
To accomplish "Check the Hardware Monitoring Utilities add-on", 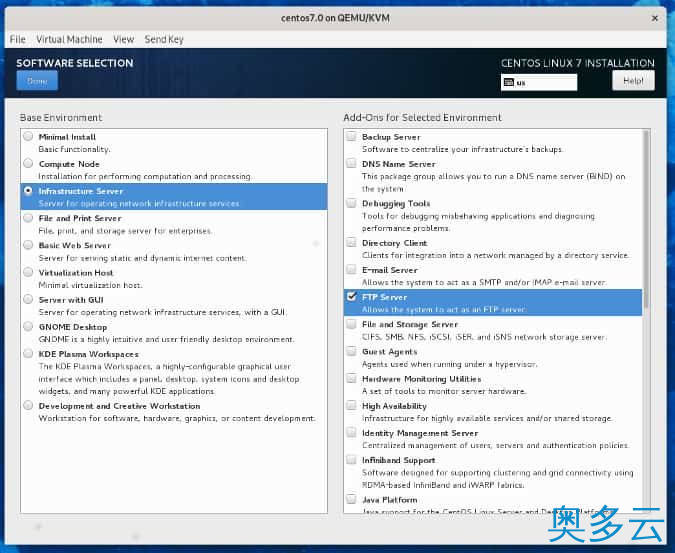I will pyautogui.click(x=352, y=378).
